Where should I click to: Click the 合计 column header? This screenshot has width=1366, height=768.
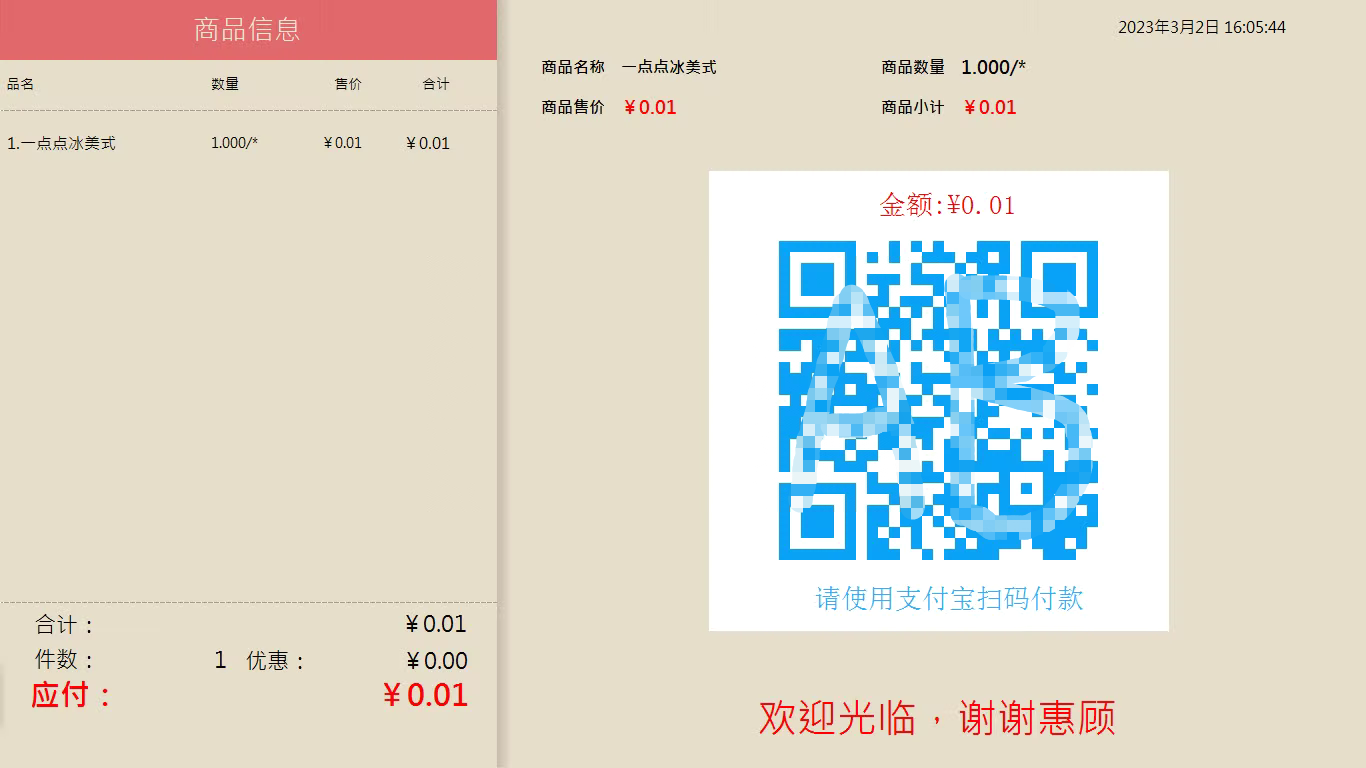436,84
